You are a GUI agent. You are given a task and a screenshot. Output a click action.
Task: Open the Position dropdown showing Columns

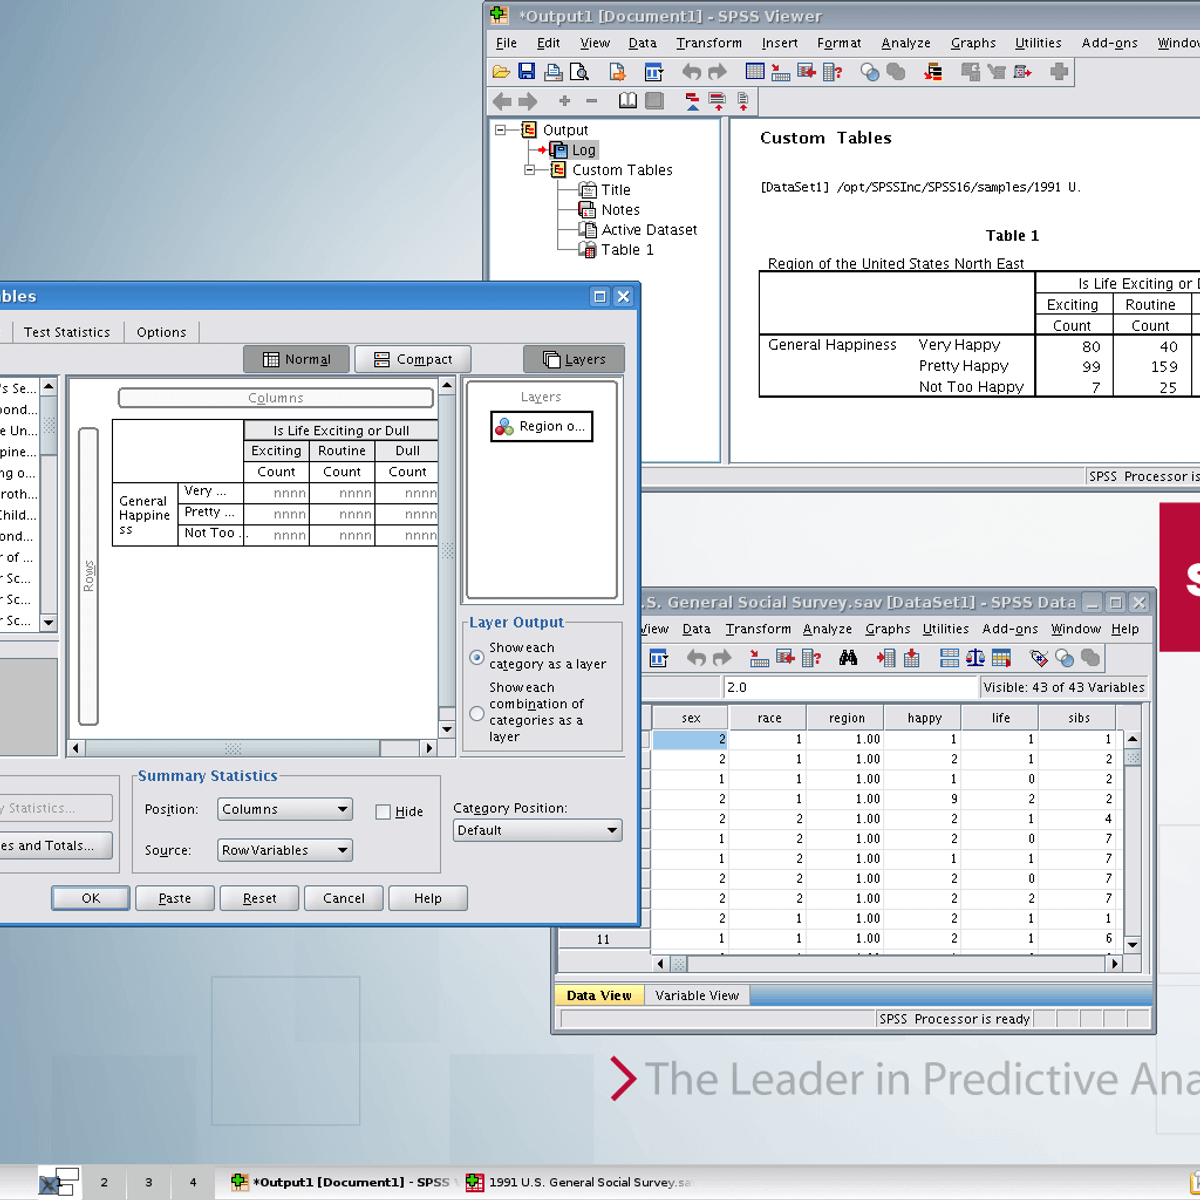click(x=285, y=809)
